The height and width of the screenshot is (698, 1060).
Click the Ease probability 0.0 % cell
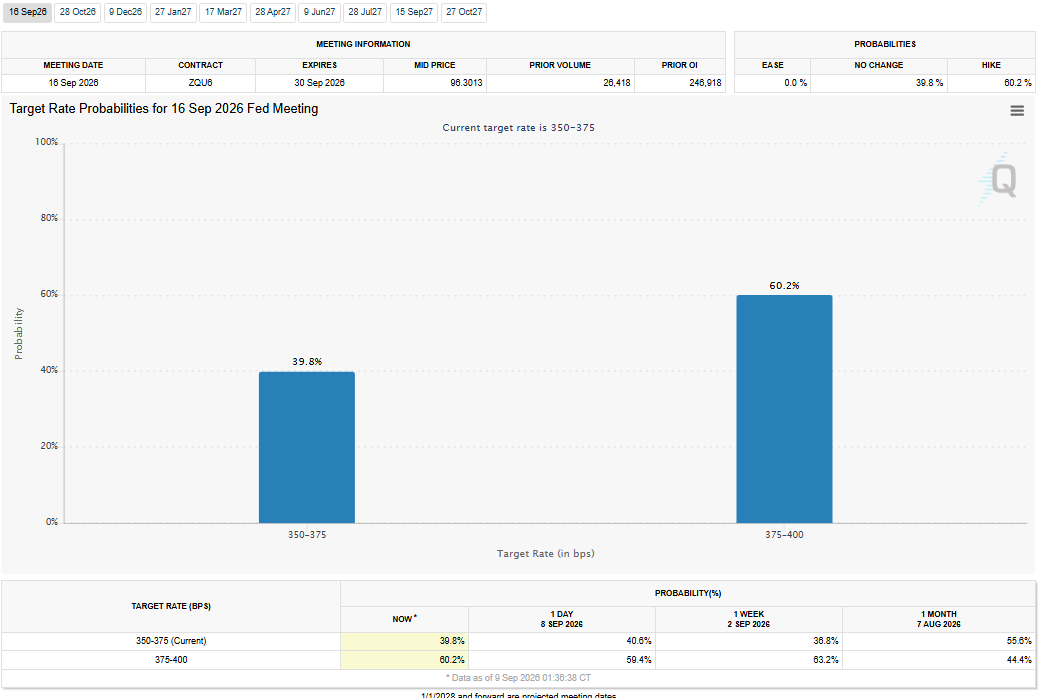[x=773, y=83]
